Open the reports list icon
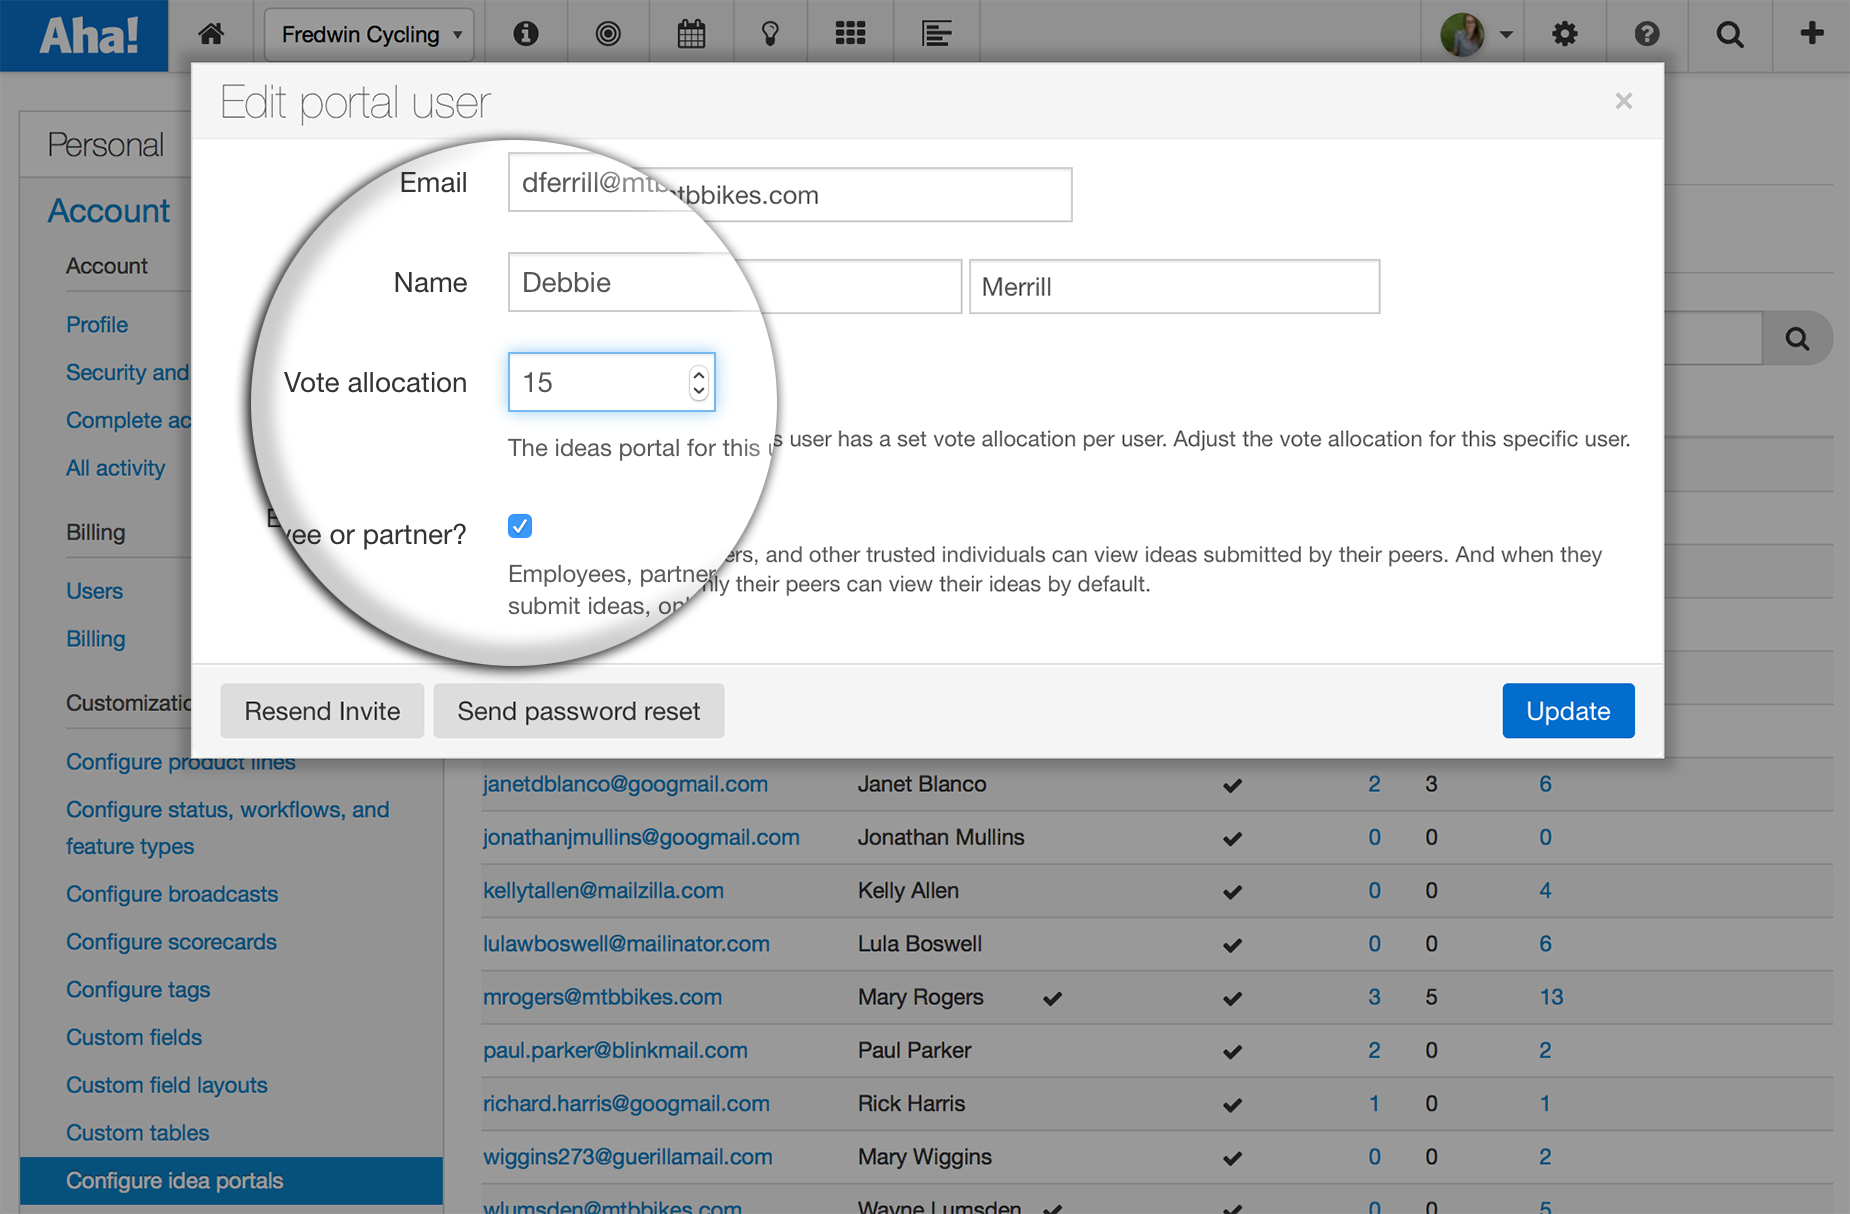This screenshot has width=1850, height=1214. coord(936,34)
